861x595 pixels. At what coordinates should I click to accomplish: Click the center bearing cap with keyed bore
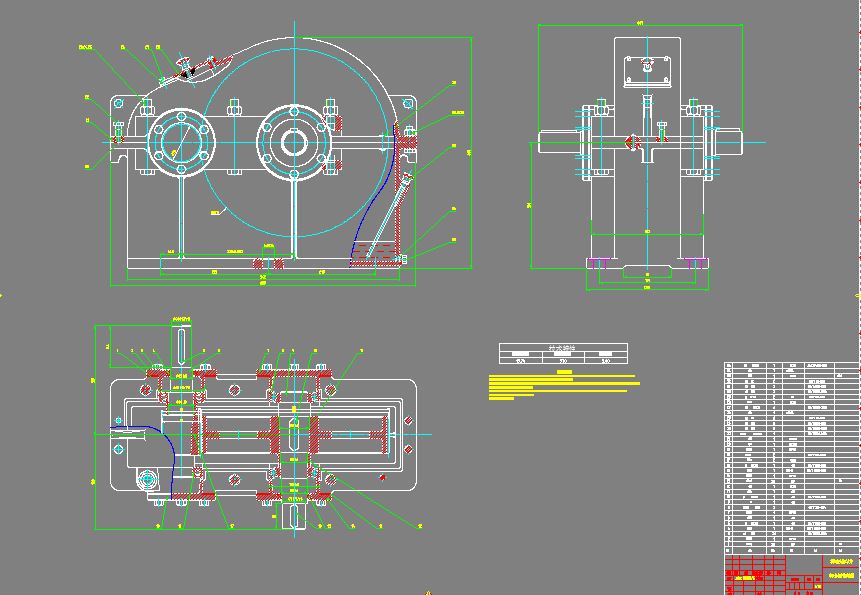(294, 143)
